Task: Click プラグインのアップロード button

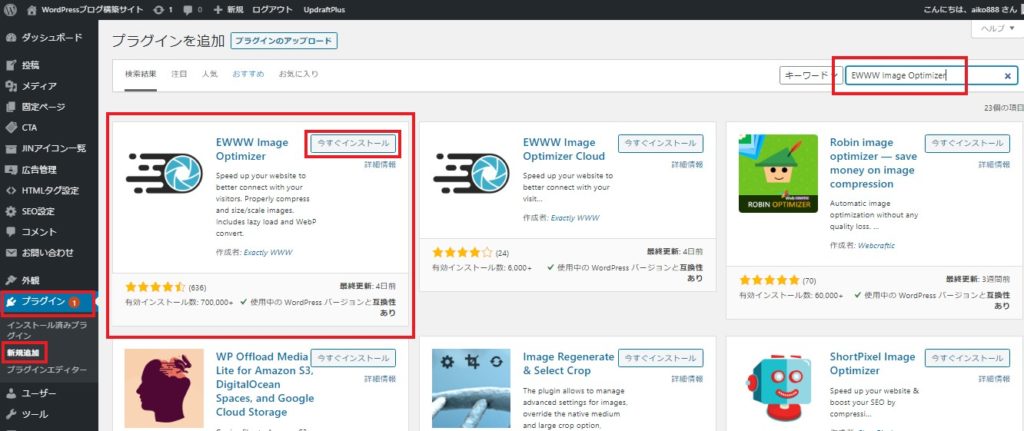Action: point(283,41)
